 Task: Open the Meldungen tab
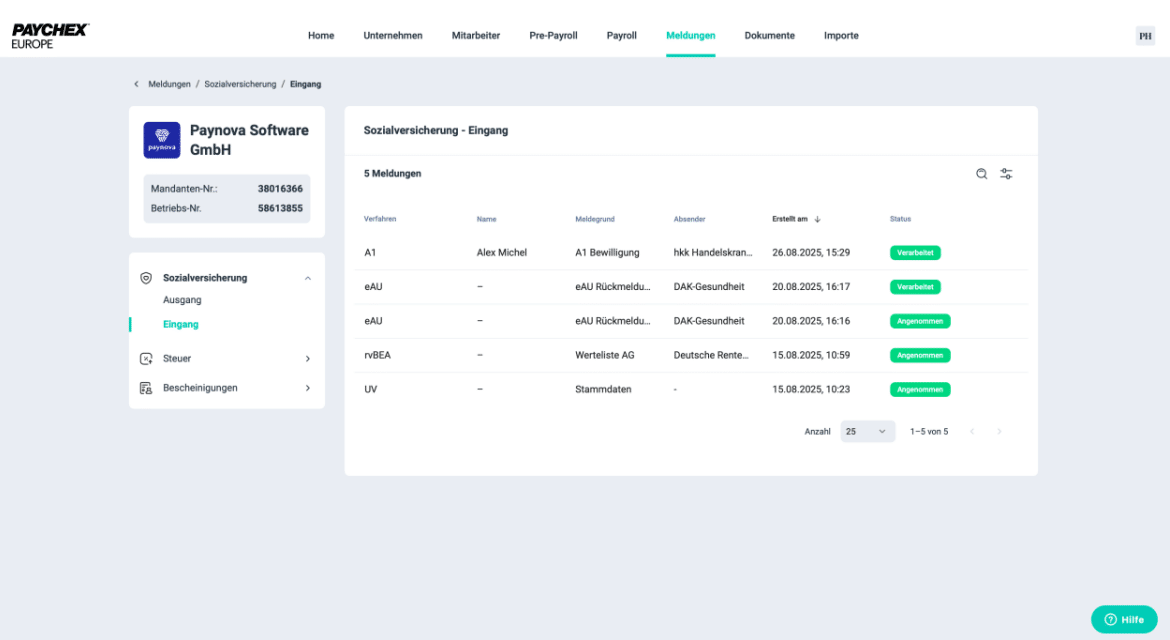coord(690,36)
